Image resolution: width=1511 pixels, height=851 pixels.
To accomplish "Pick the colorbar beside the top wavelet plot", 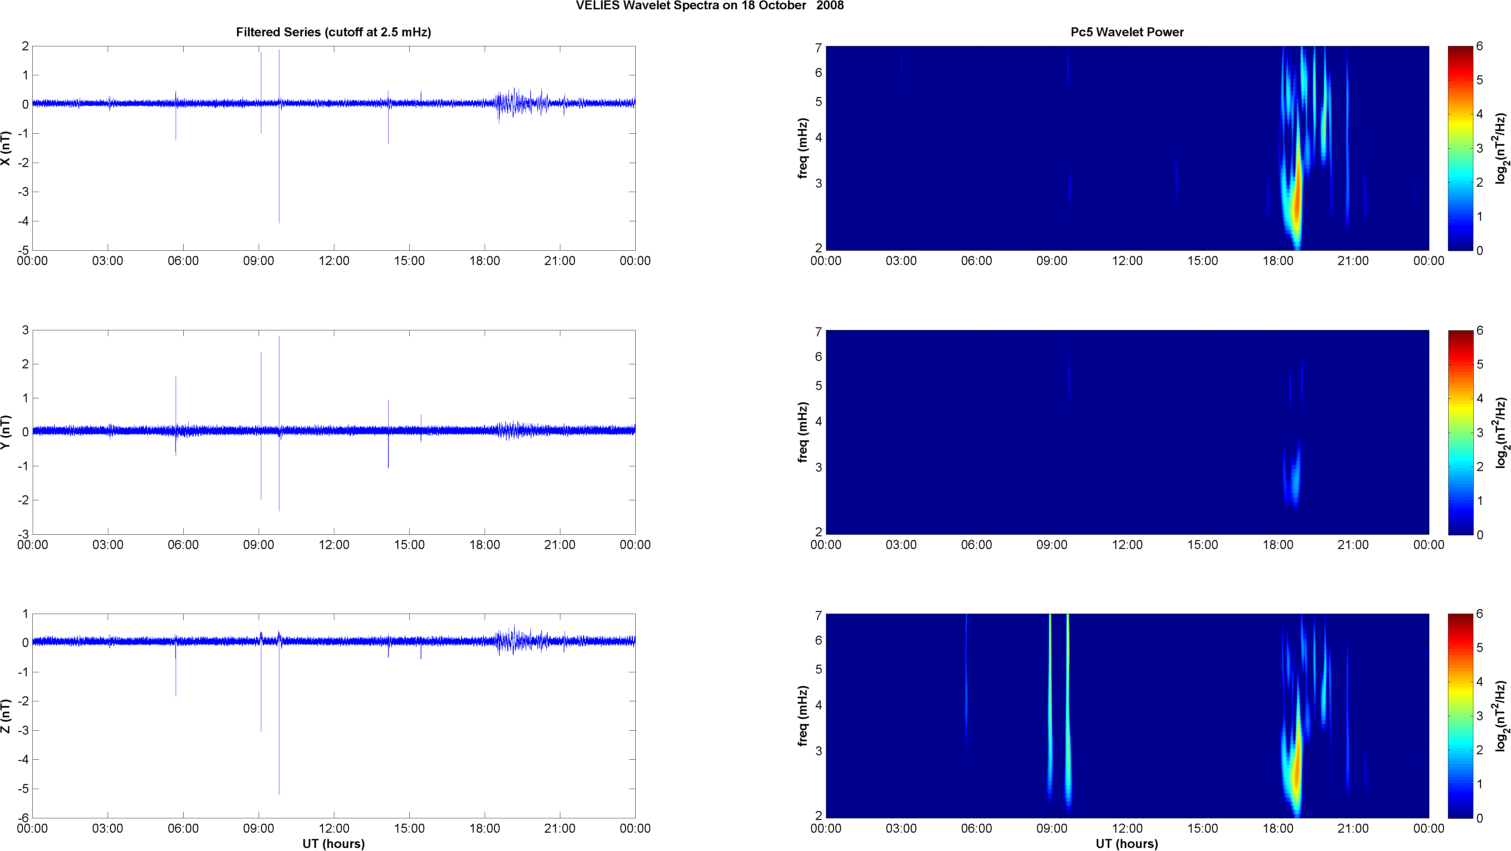I will point(1460,148).
